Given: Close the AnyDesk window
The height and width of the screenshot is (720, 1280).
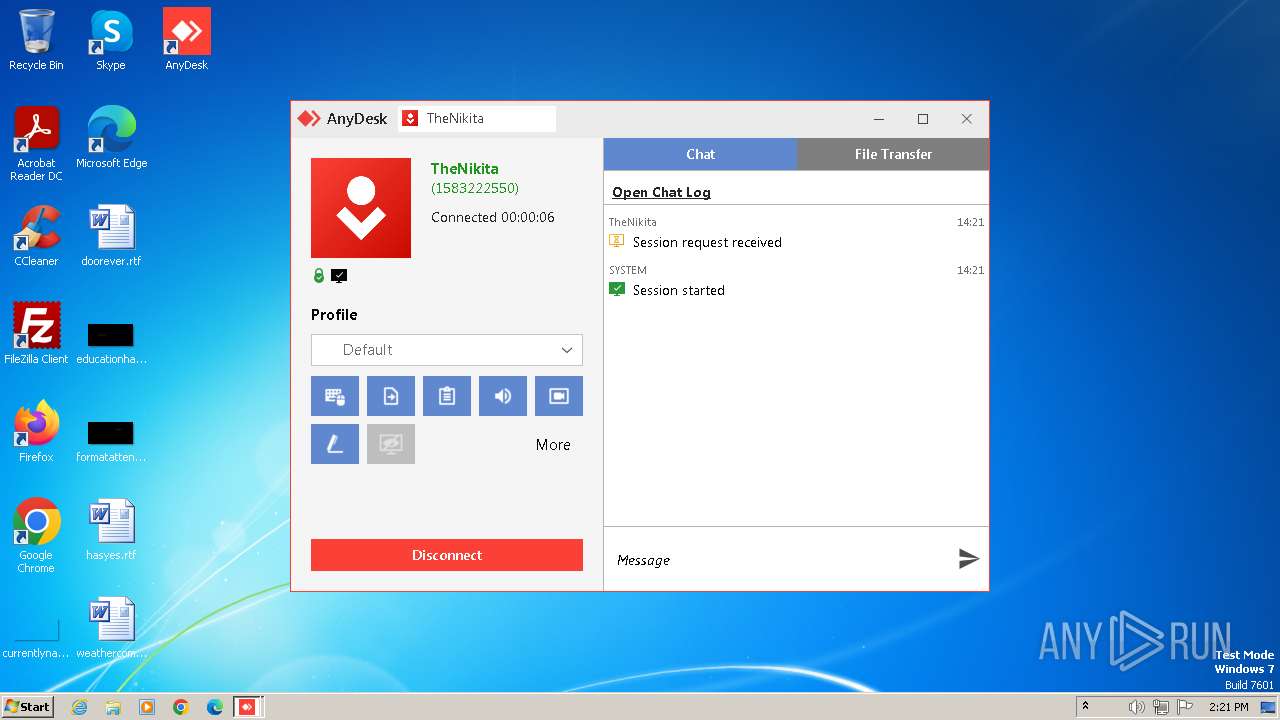Looking at the screenshot, I should coord(967,119).
